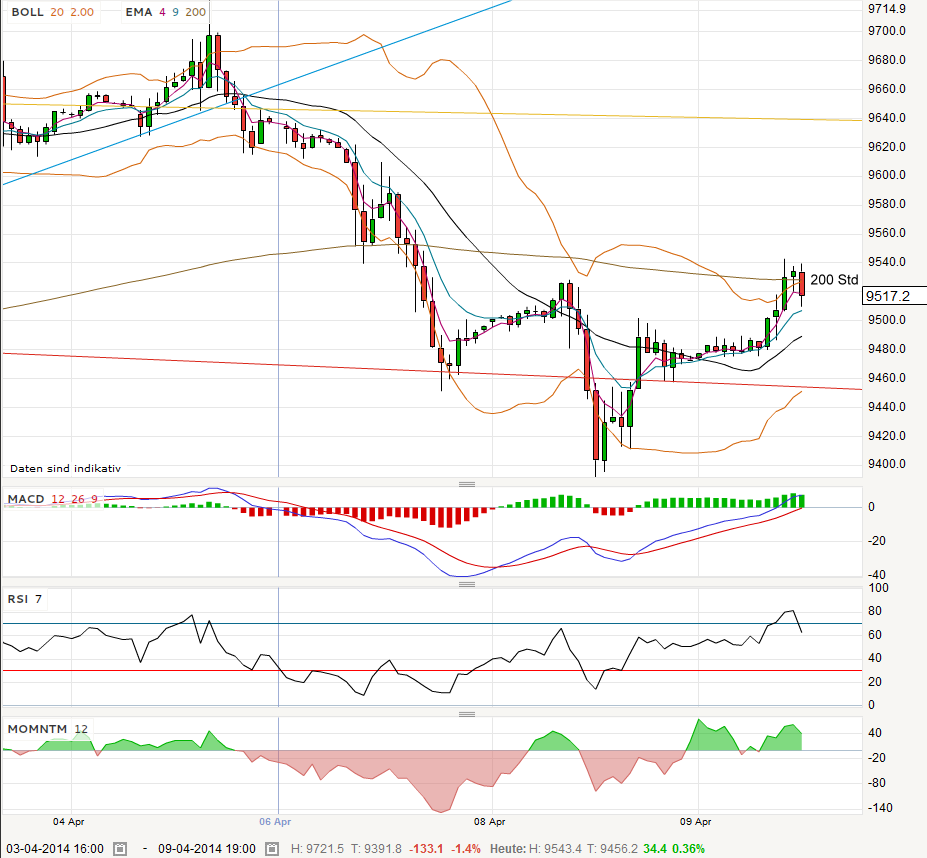Viewport: 927px width, 858px height.
Task: Open the end date calendar picker
Action: (272, 849)
